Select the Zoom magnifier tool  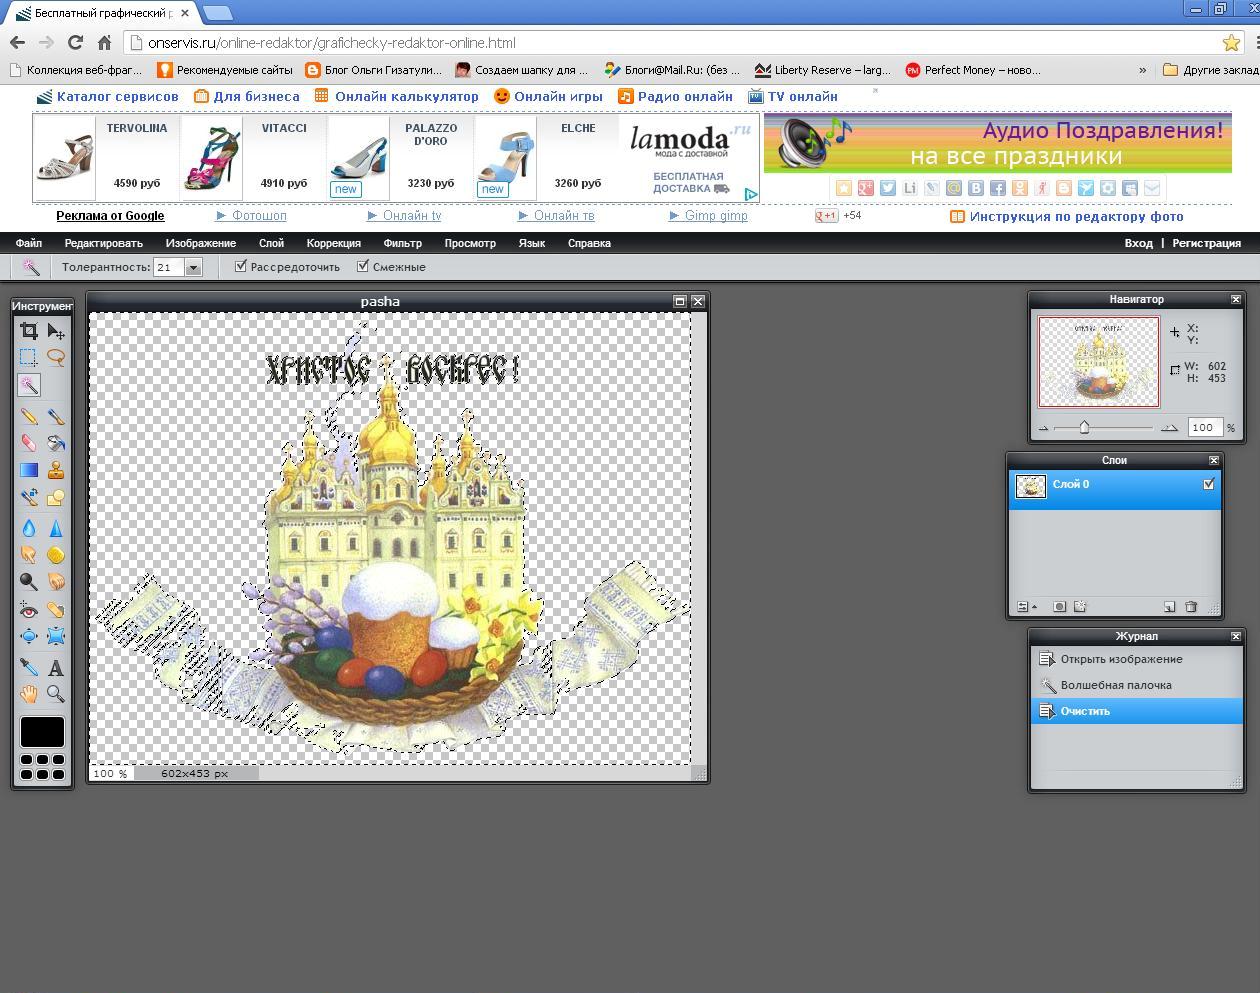pos(56,693)
